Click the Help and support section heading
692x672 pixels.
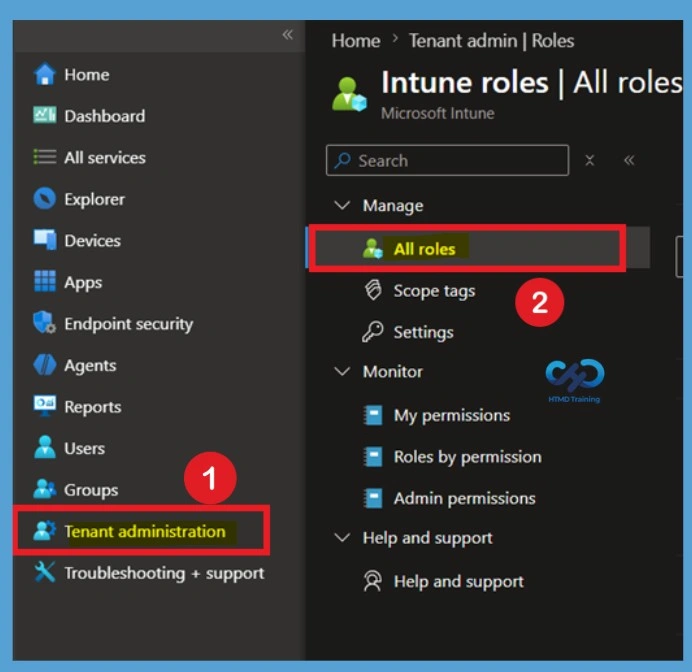point(427,538)
